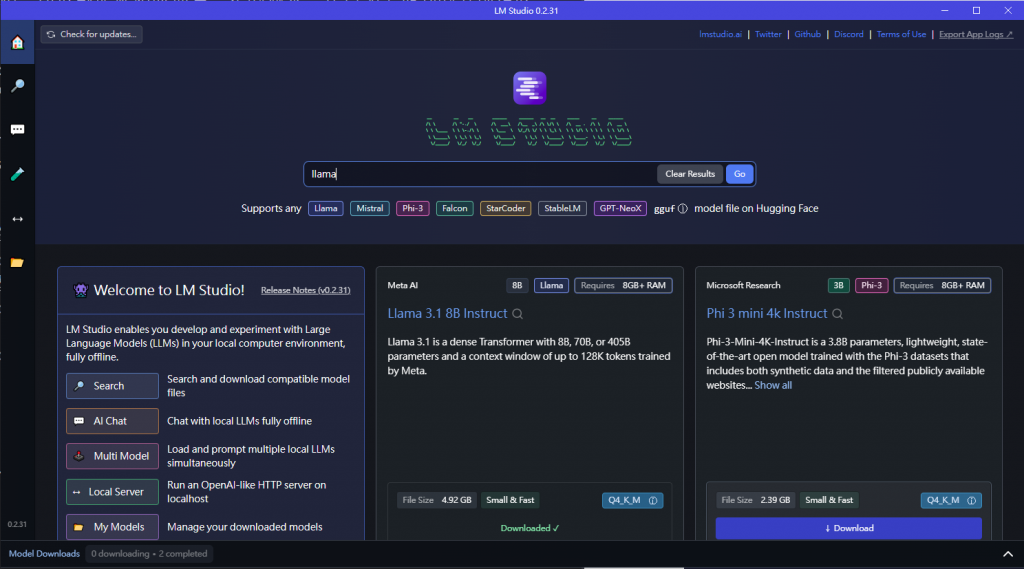Screen dimensions: 1024x569
Task: Click 'Small & Fast' tag on Llama card
Action: point(510,500)
